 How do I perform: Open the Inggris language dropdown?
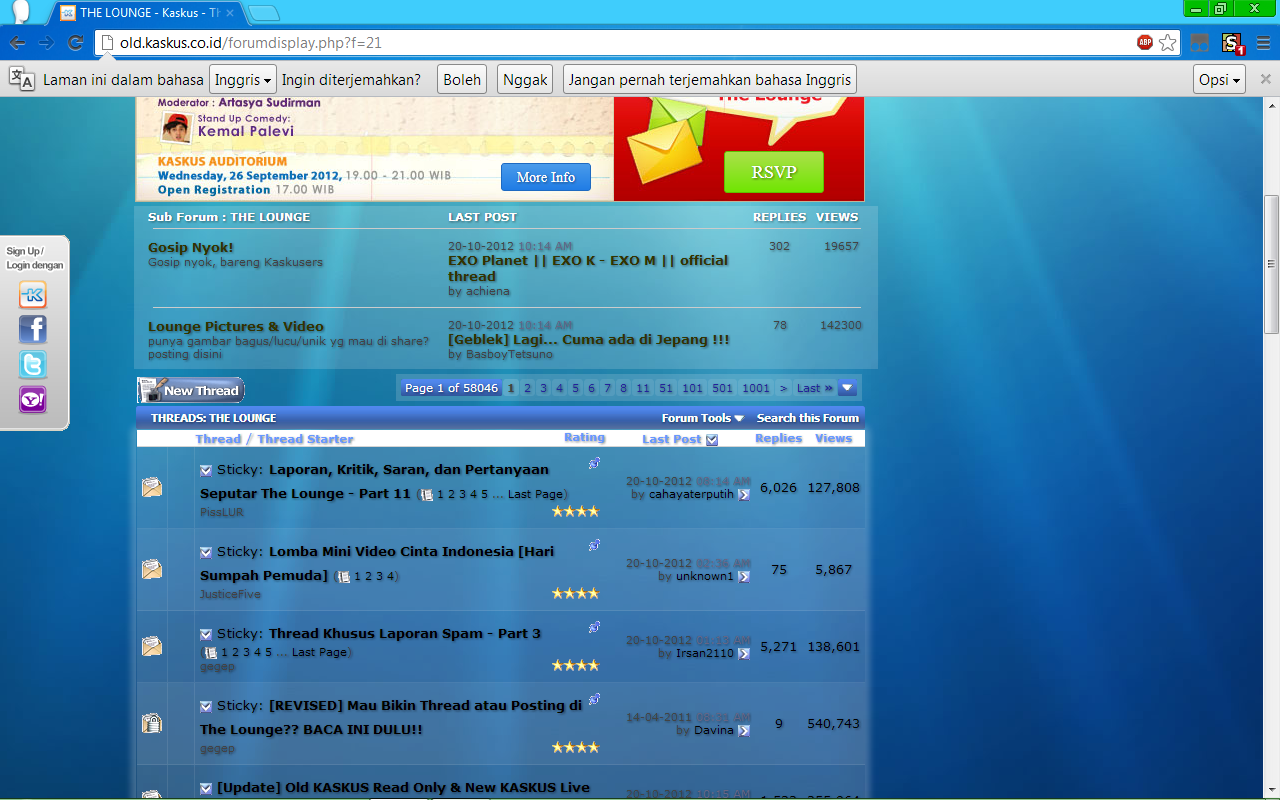[243, 80]
